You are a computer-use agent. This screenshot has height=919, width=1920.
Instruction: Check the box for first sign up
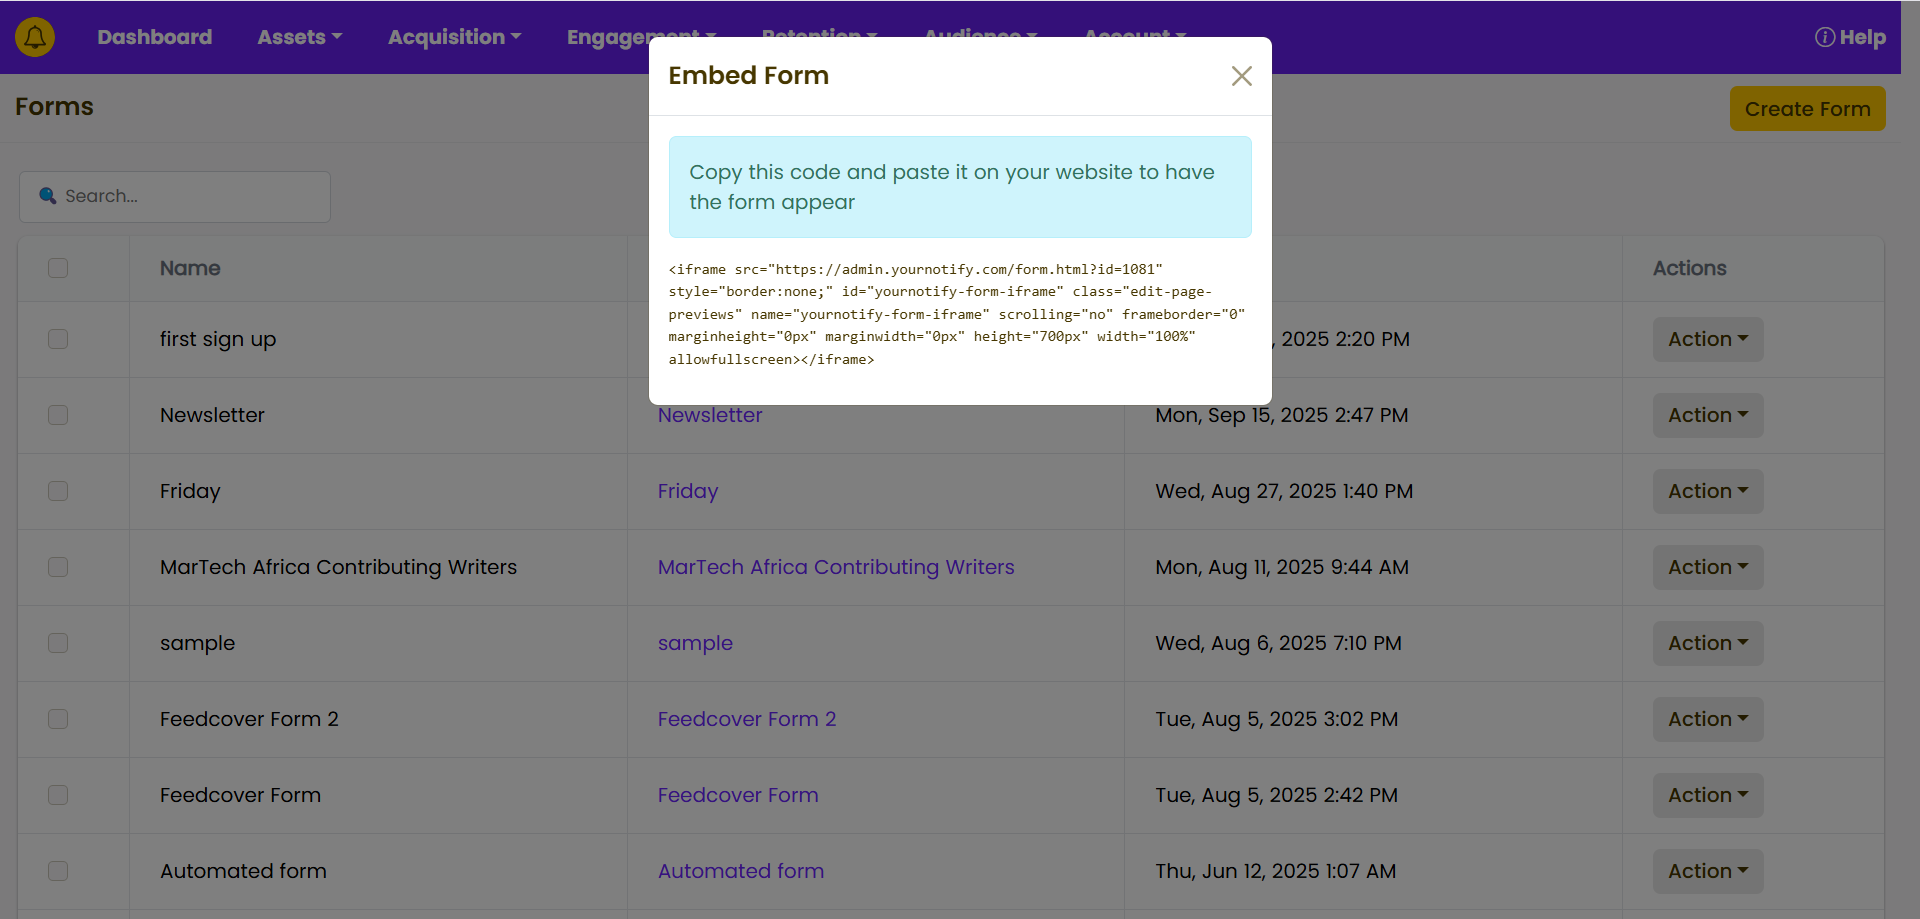pyautogui.click(x=58, y=339)
